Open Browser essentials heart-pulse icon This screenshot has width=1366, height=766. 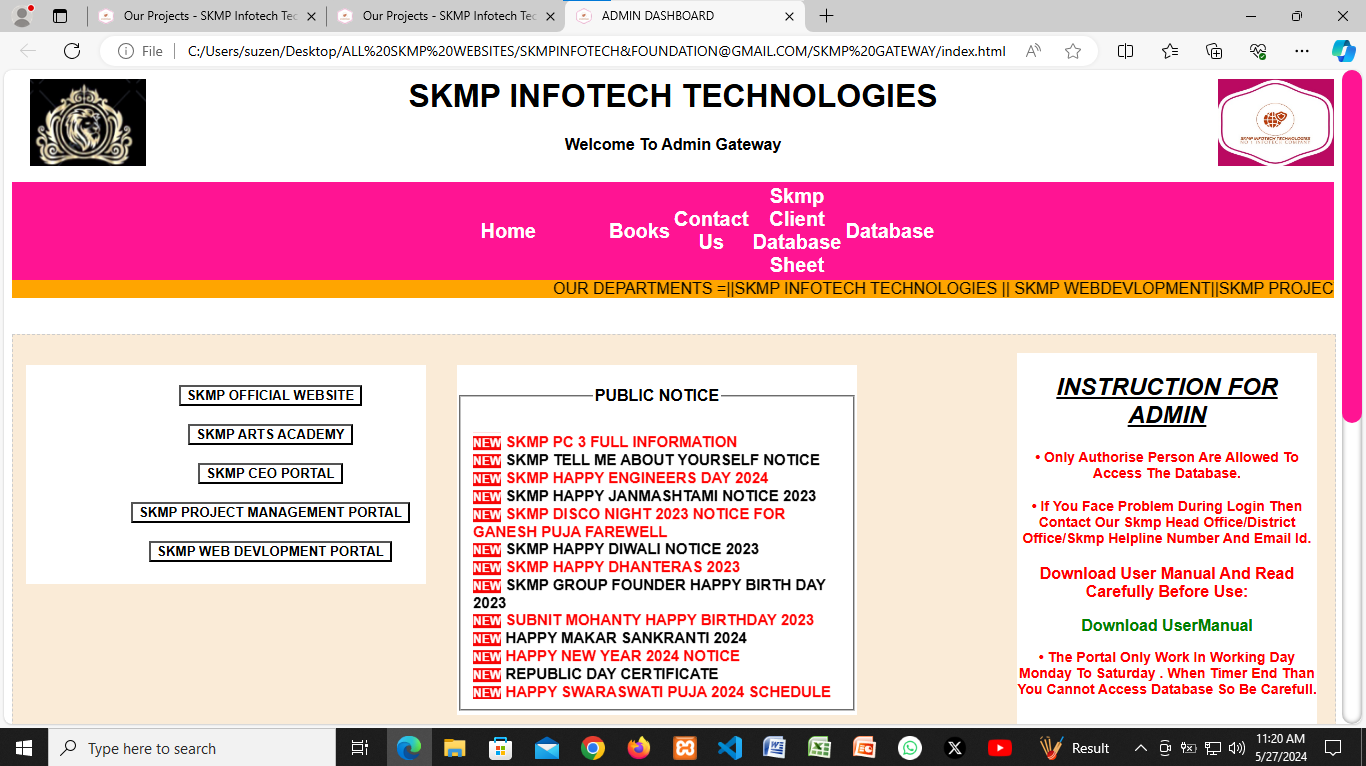pos(1258,51)
